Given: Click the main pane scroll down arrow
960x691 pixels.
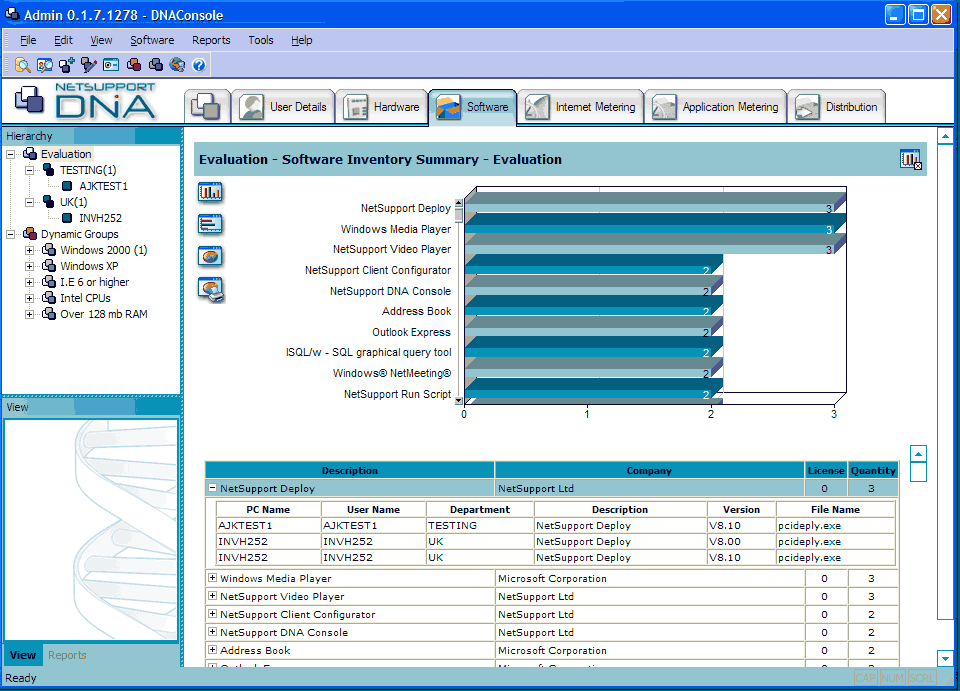Looking at the screenshot, I should [x=945, y=659].
